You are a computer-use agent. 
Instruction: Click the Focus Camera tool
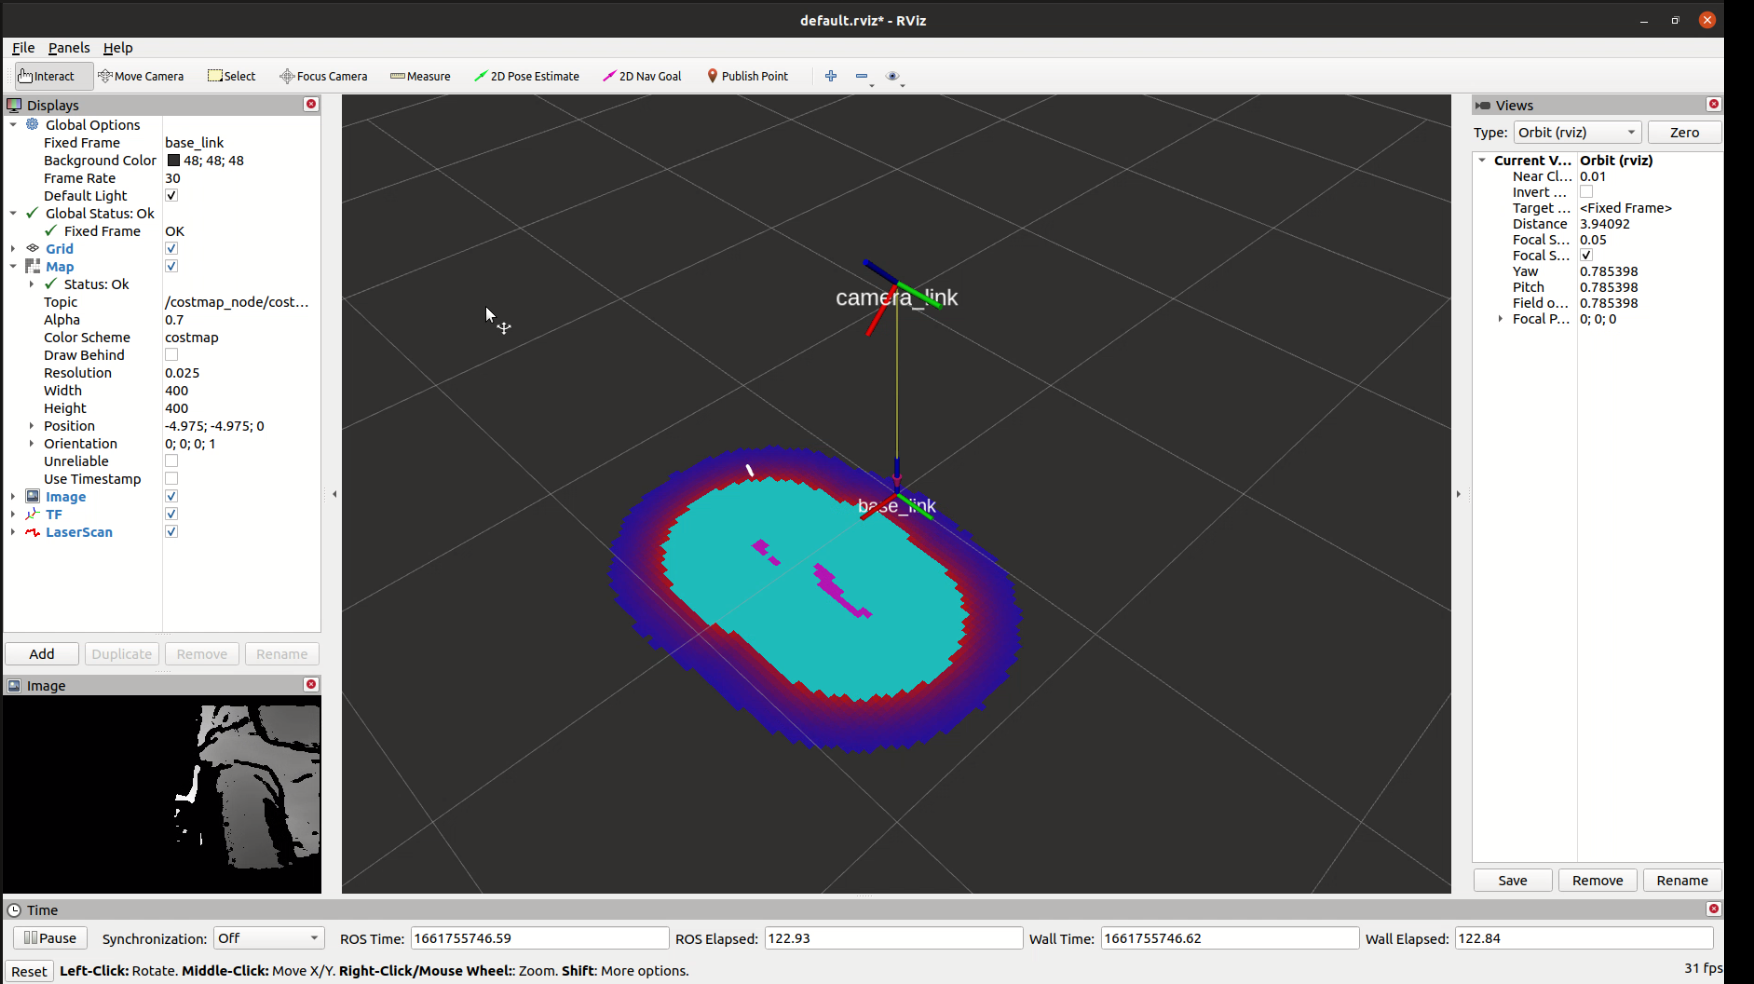(322, 75)
